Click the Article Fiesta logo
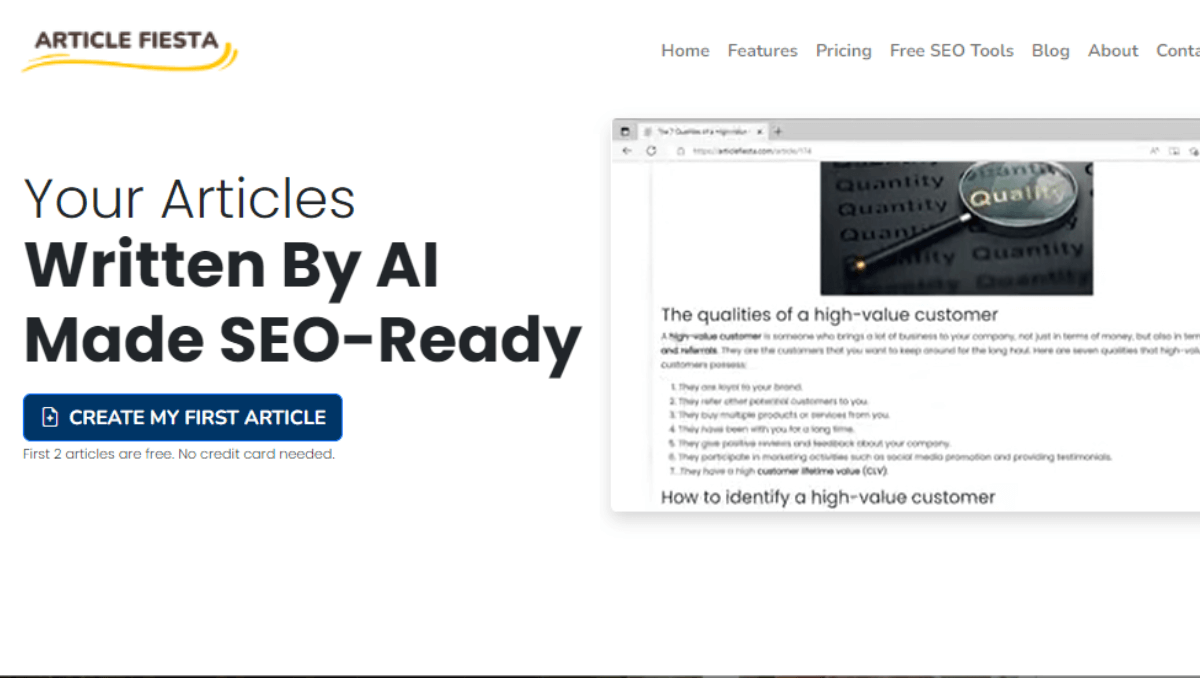 (129, 49)
